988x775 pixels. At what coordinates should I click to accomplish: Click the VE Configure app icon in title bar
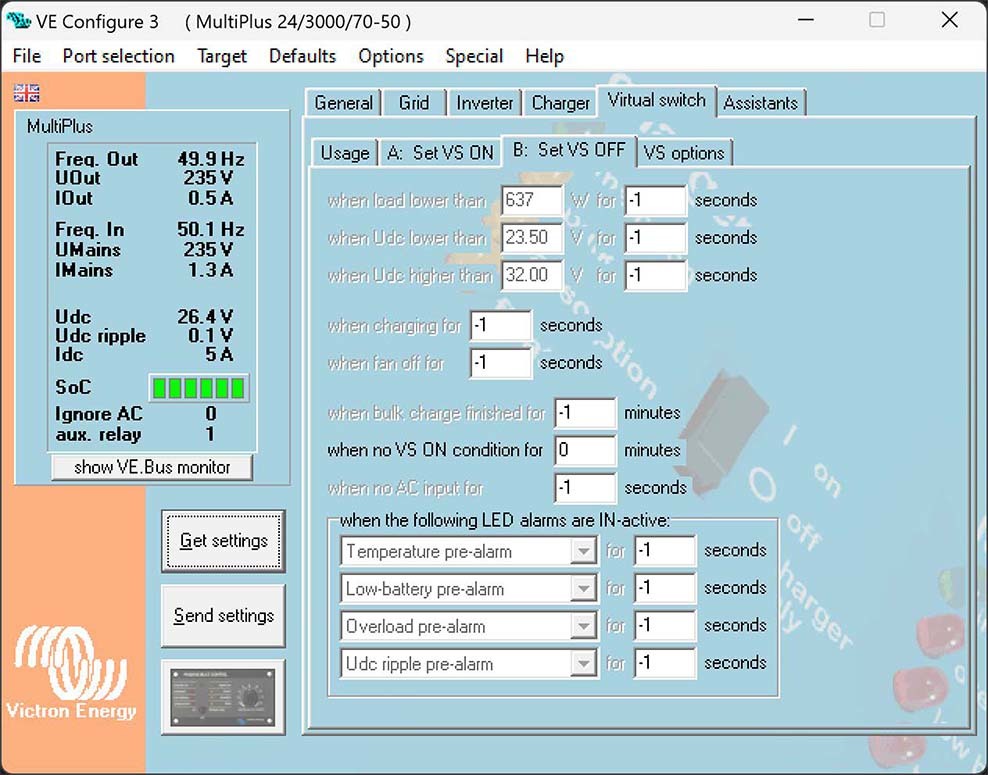pos(18,21)
